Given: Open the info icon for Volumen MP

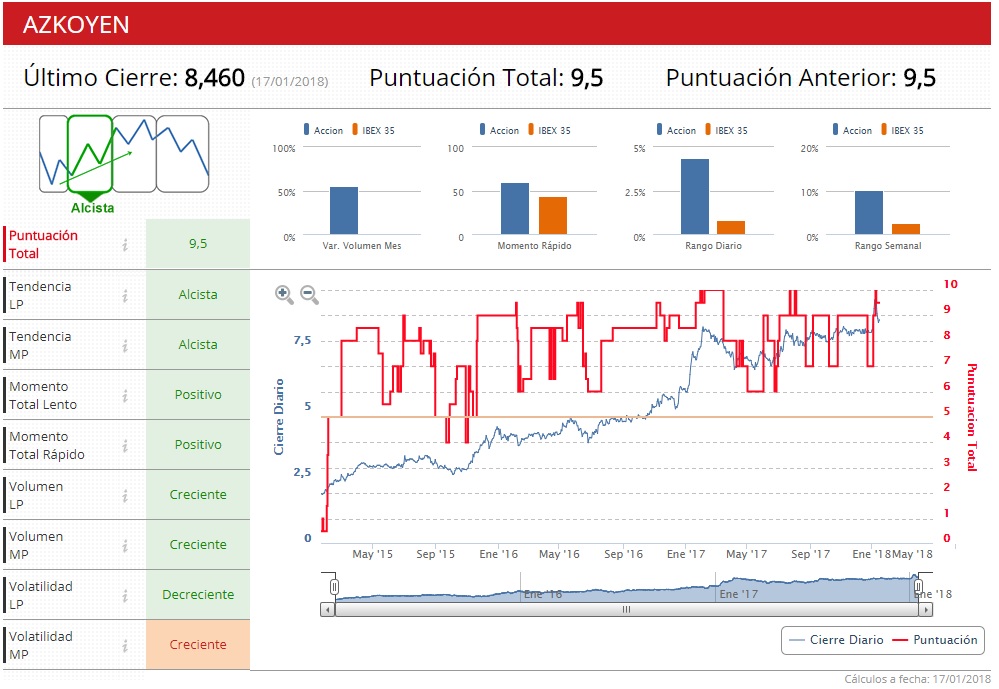Looking at the screenshot, I should coord(125,546).
